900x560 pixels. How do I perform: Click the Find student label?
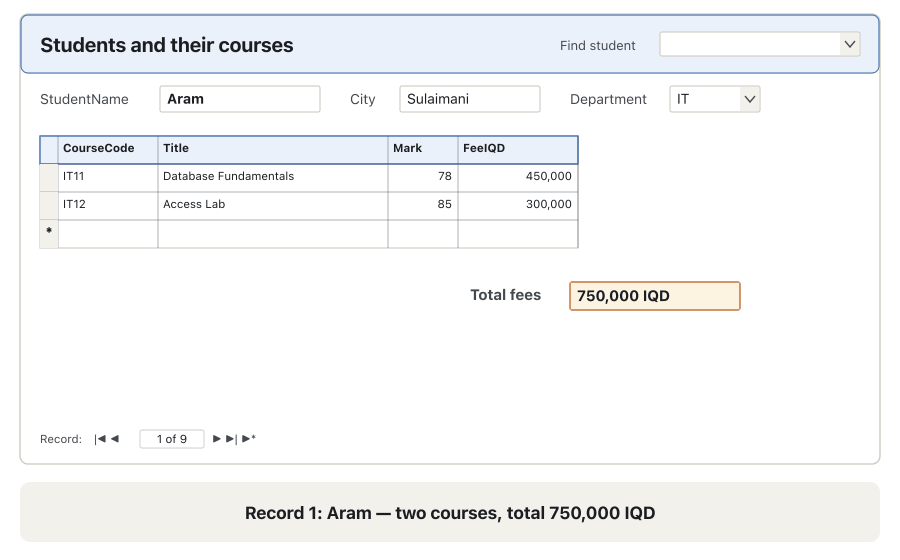click(x=598, y=45)
